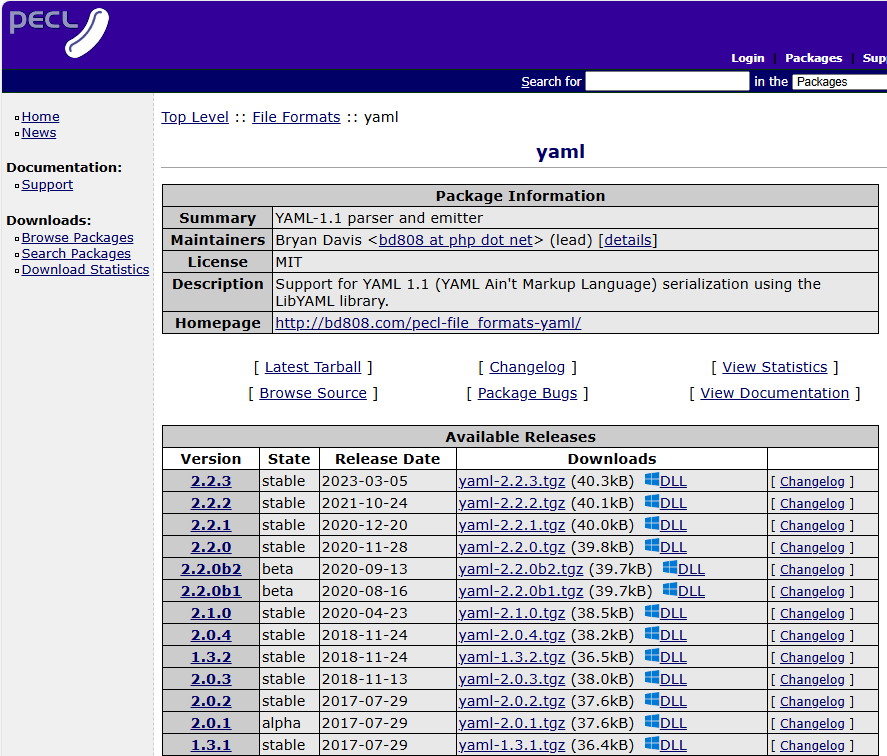Focus the Search for text field
Screen dimensions: 887x756
pyautogui.click(x=668, y=81)
